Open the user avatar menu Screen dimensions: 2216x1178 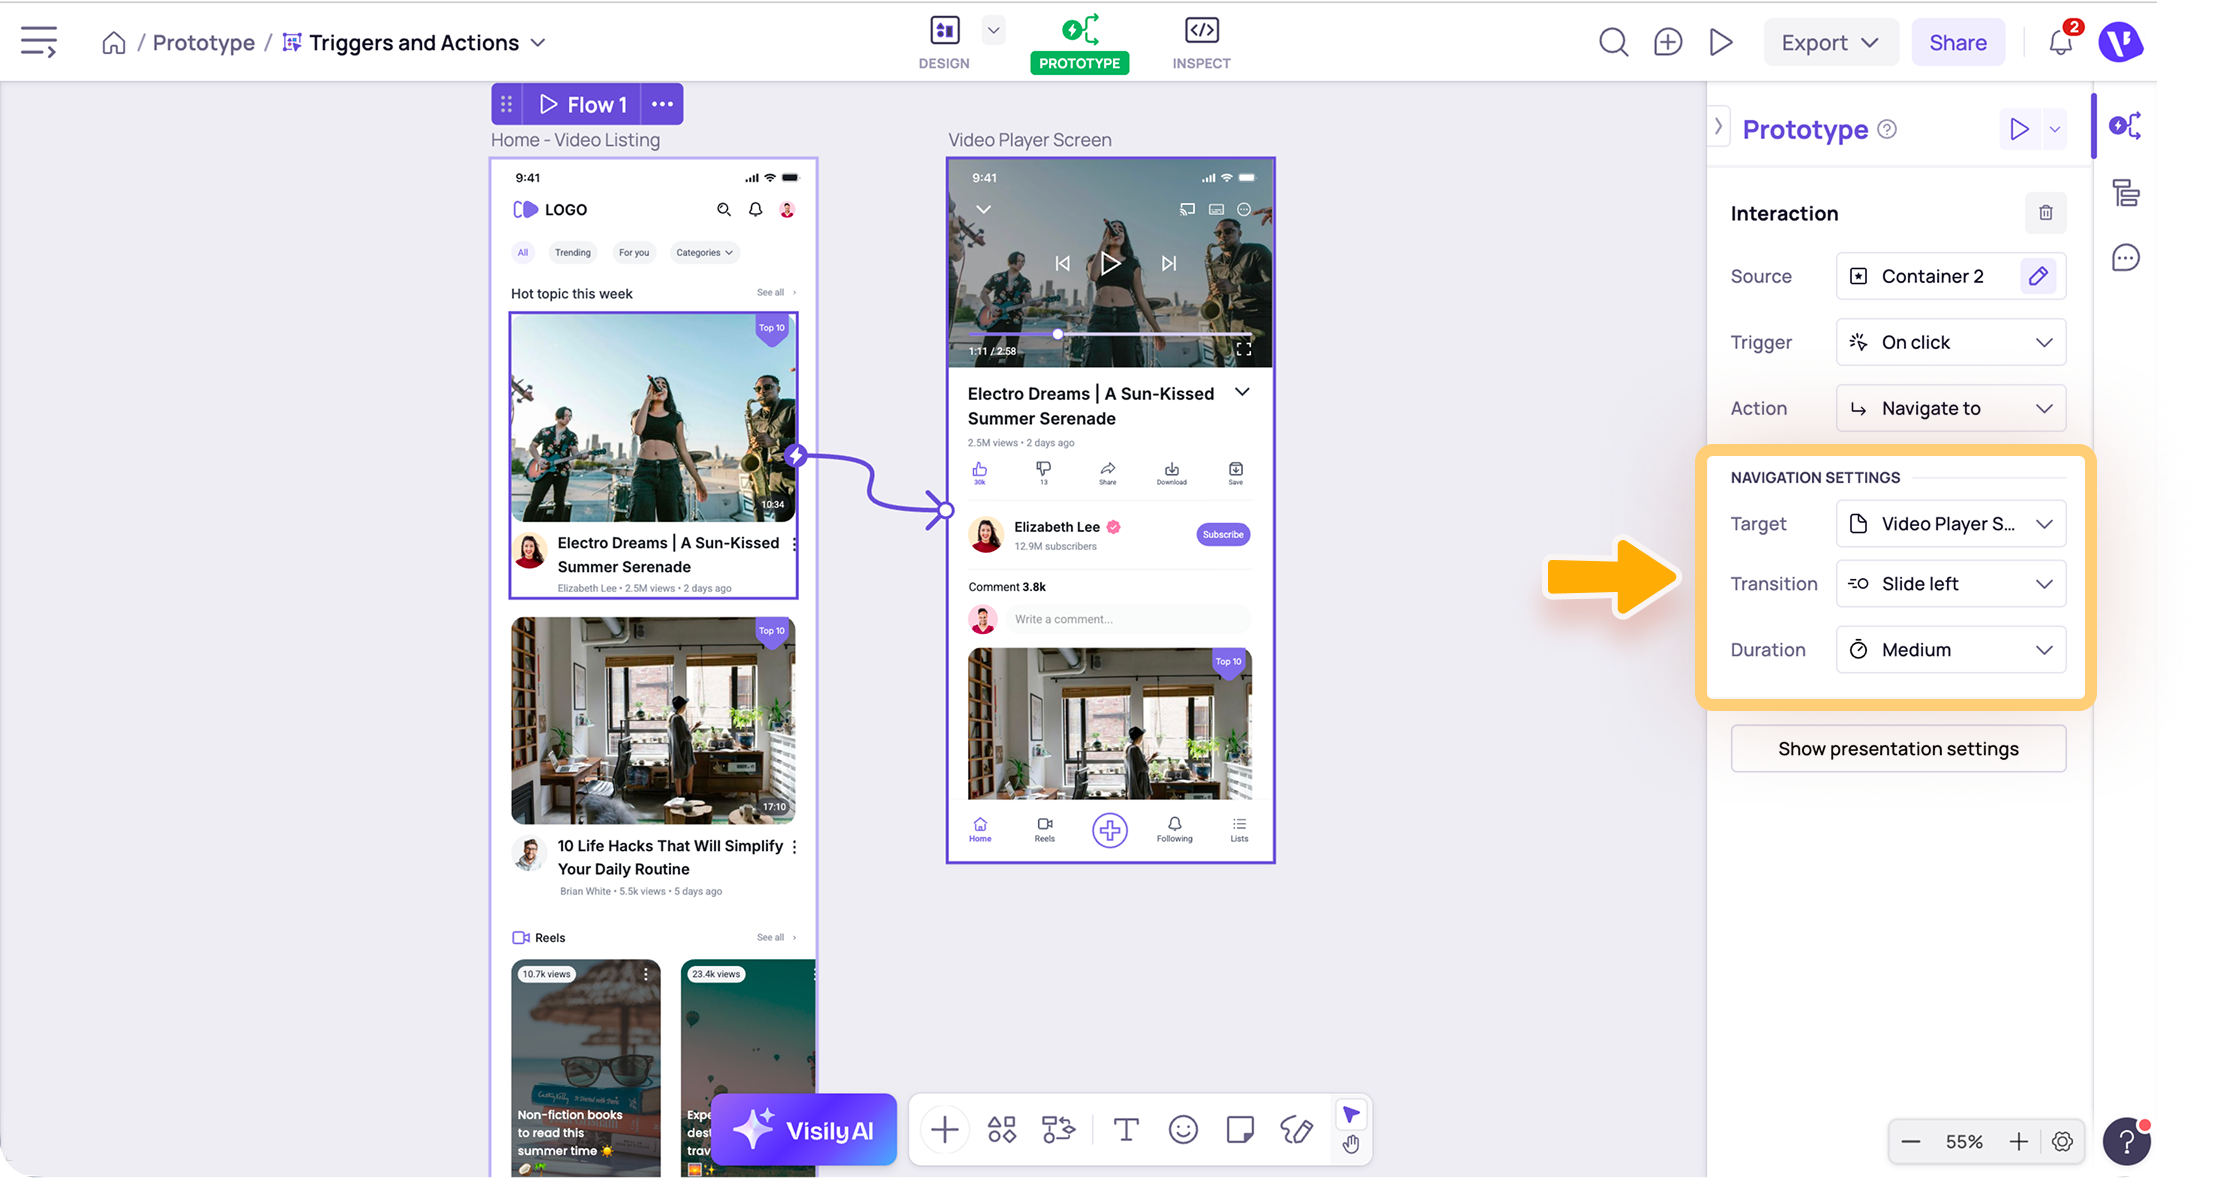click(2120, 42)
